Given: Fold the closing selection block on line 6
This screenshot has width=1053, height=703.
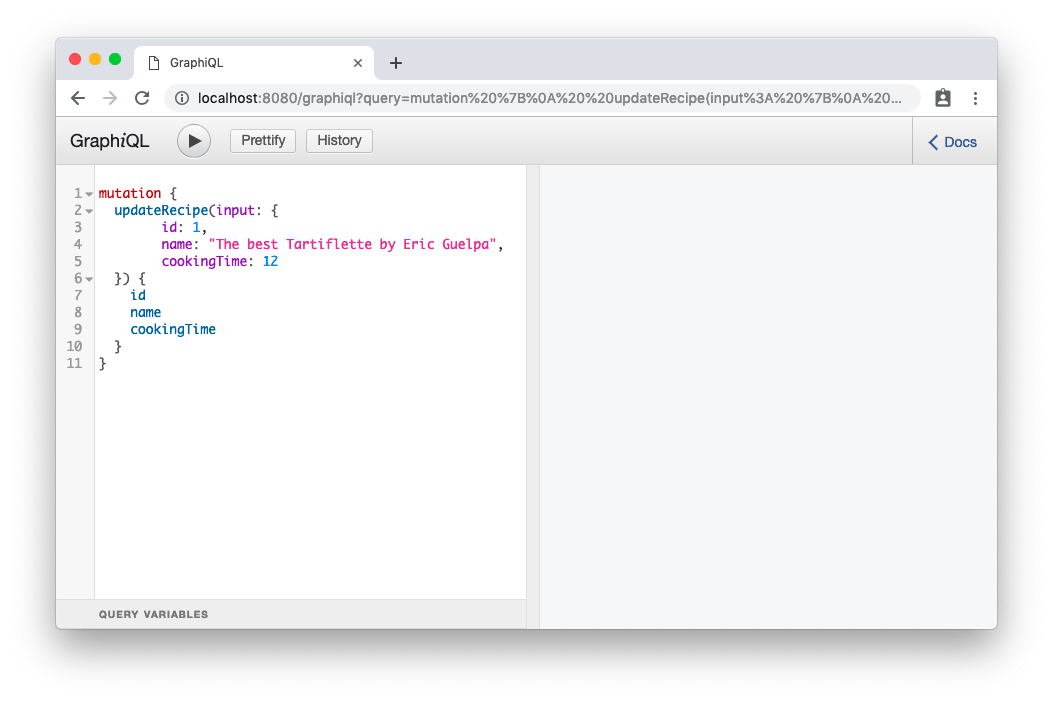Looking at the screenshot, I should pyautogui.click(x=88, y=278).
